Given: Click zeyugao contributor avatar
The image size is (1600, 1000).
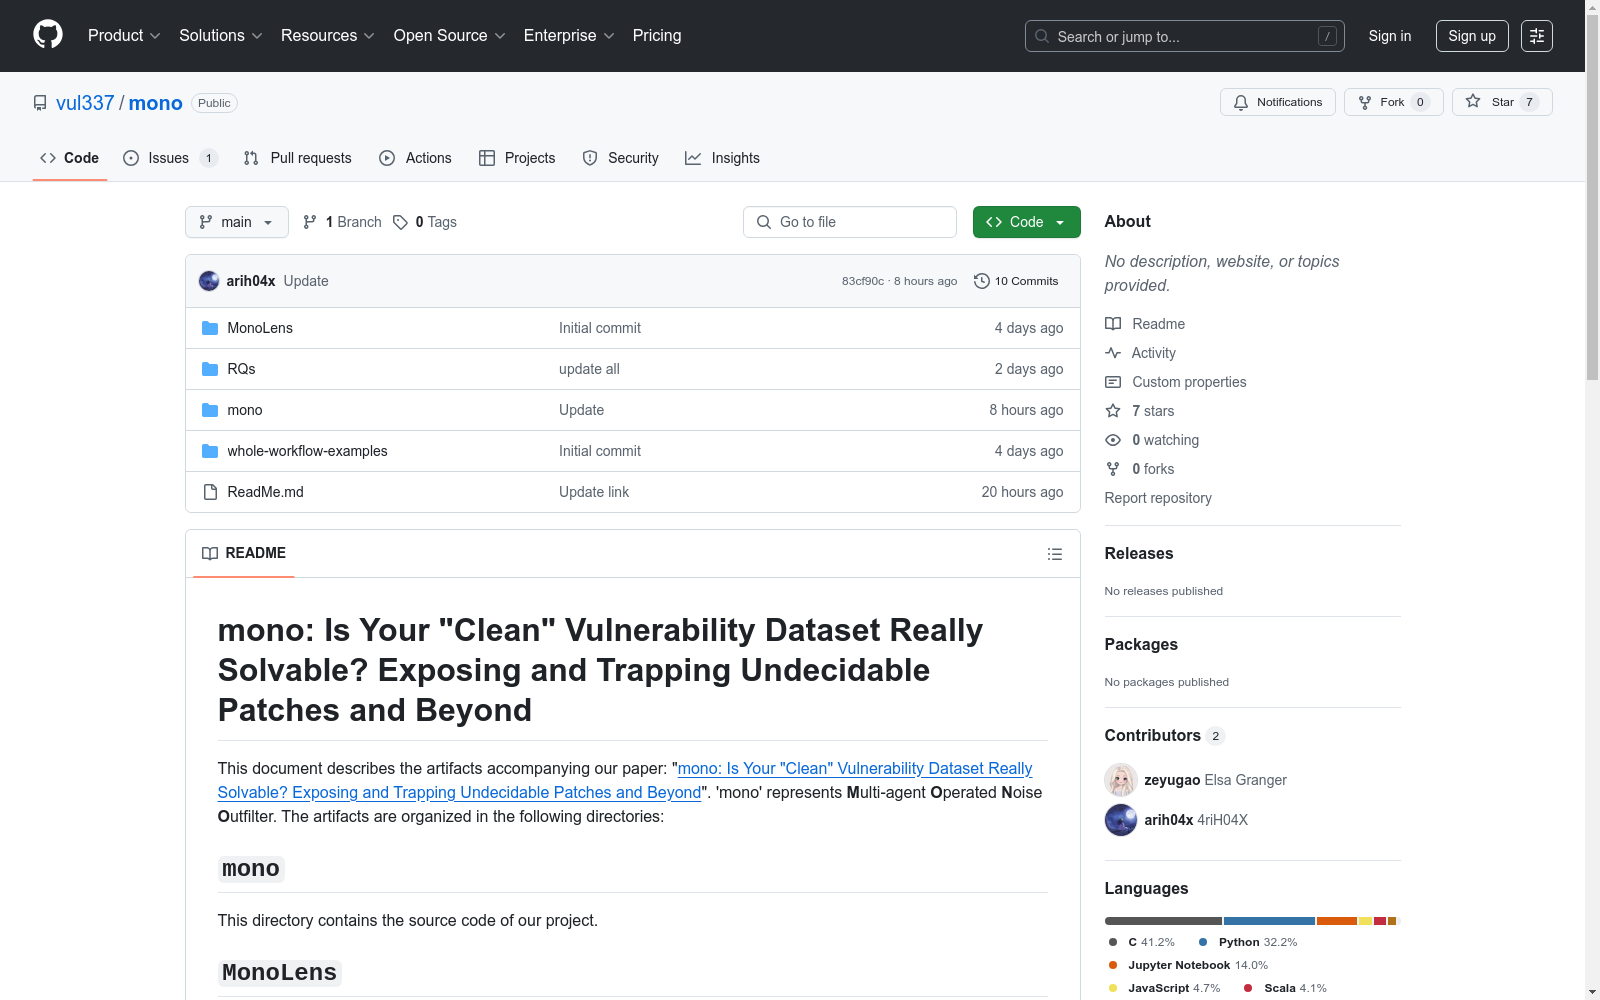Looking at the screenshot, I should pyautogui.click(x=1121, y=780).
